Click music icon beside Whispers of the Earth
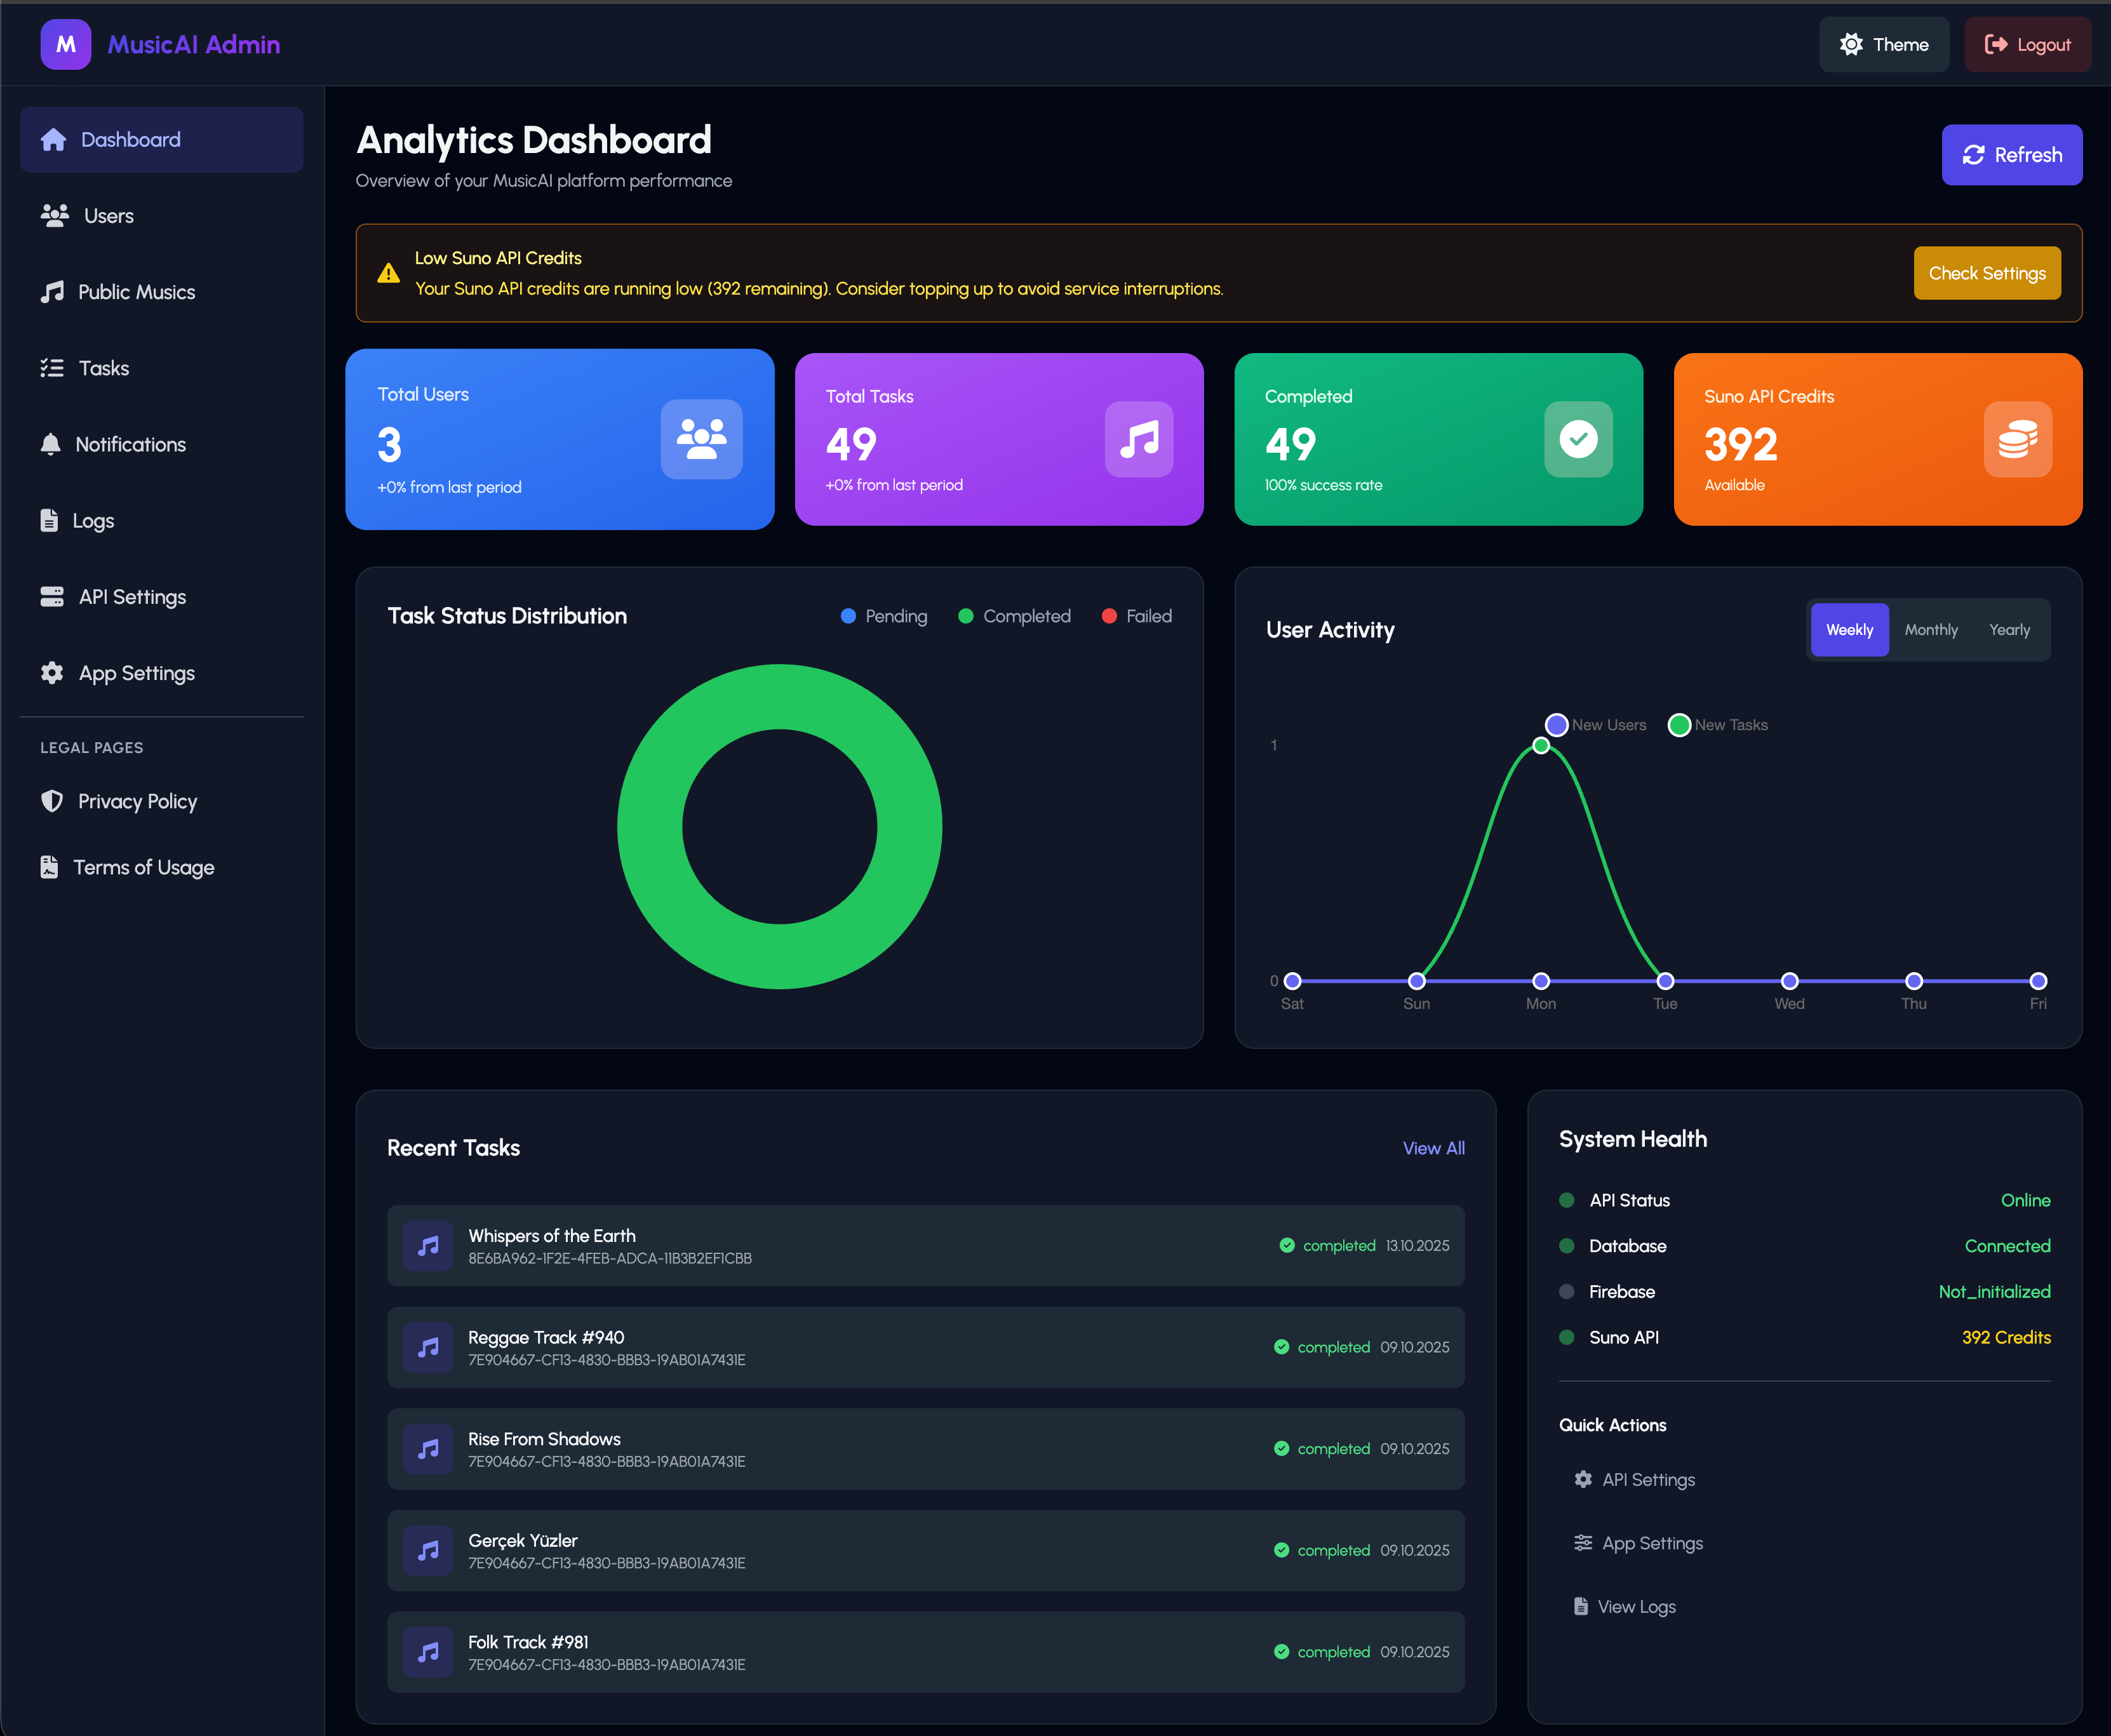Screen dimensions: 2111x1736 coord(428,1246)
